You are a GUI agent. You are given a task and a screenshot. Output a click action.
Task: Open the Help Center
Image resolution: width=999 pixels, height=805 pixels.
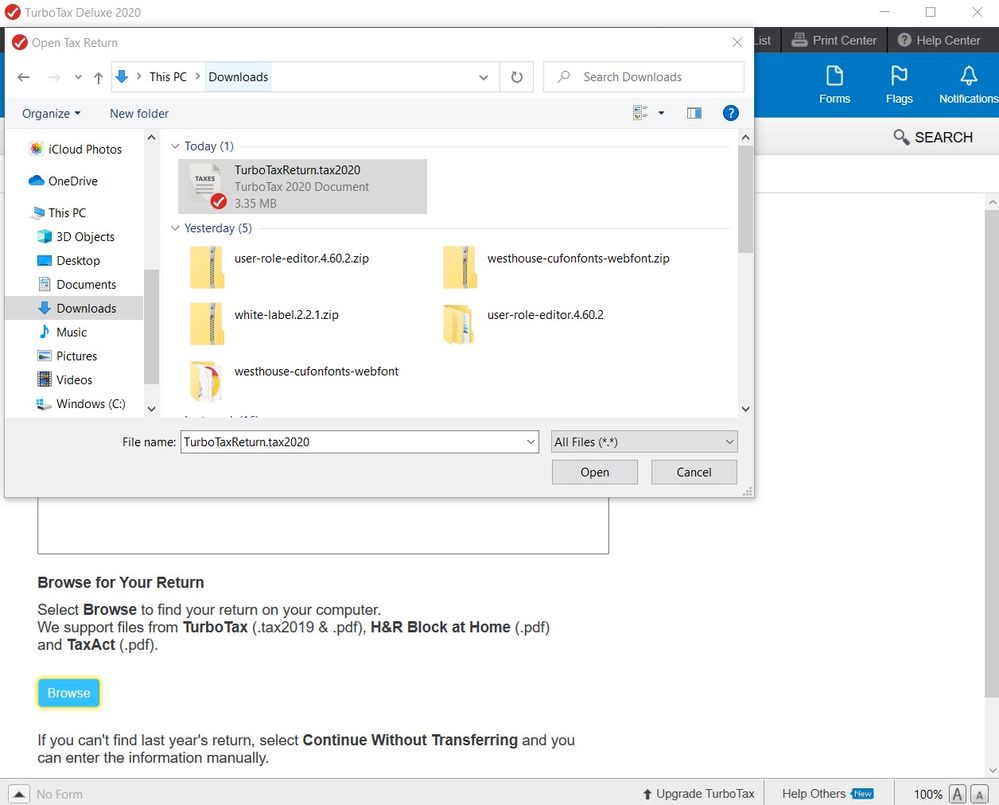tap(938, 40)
